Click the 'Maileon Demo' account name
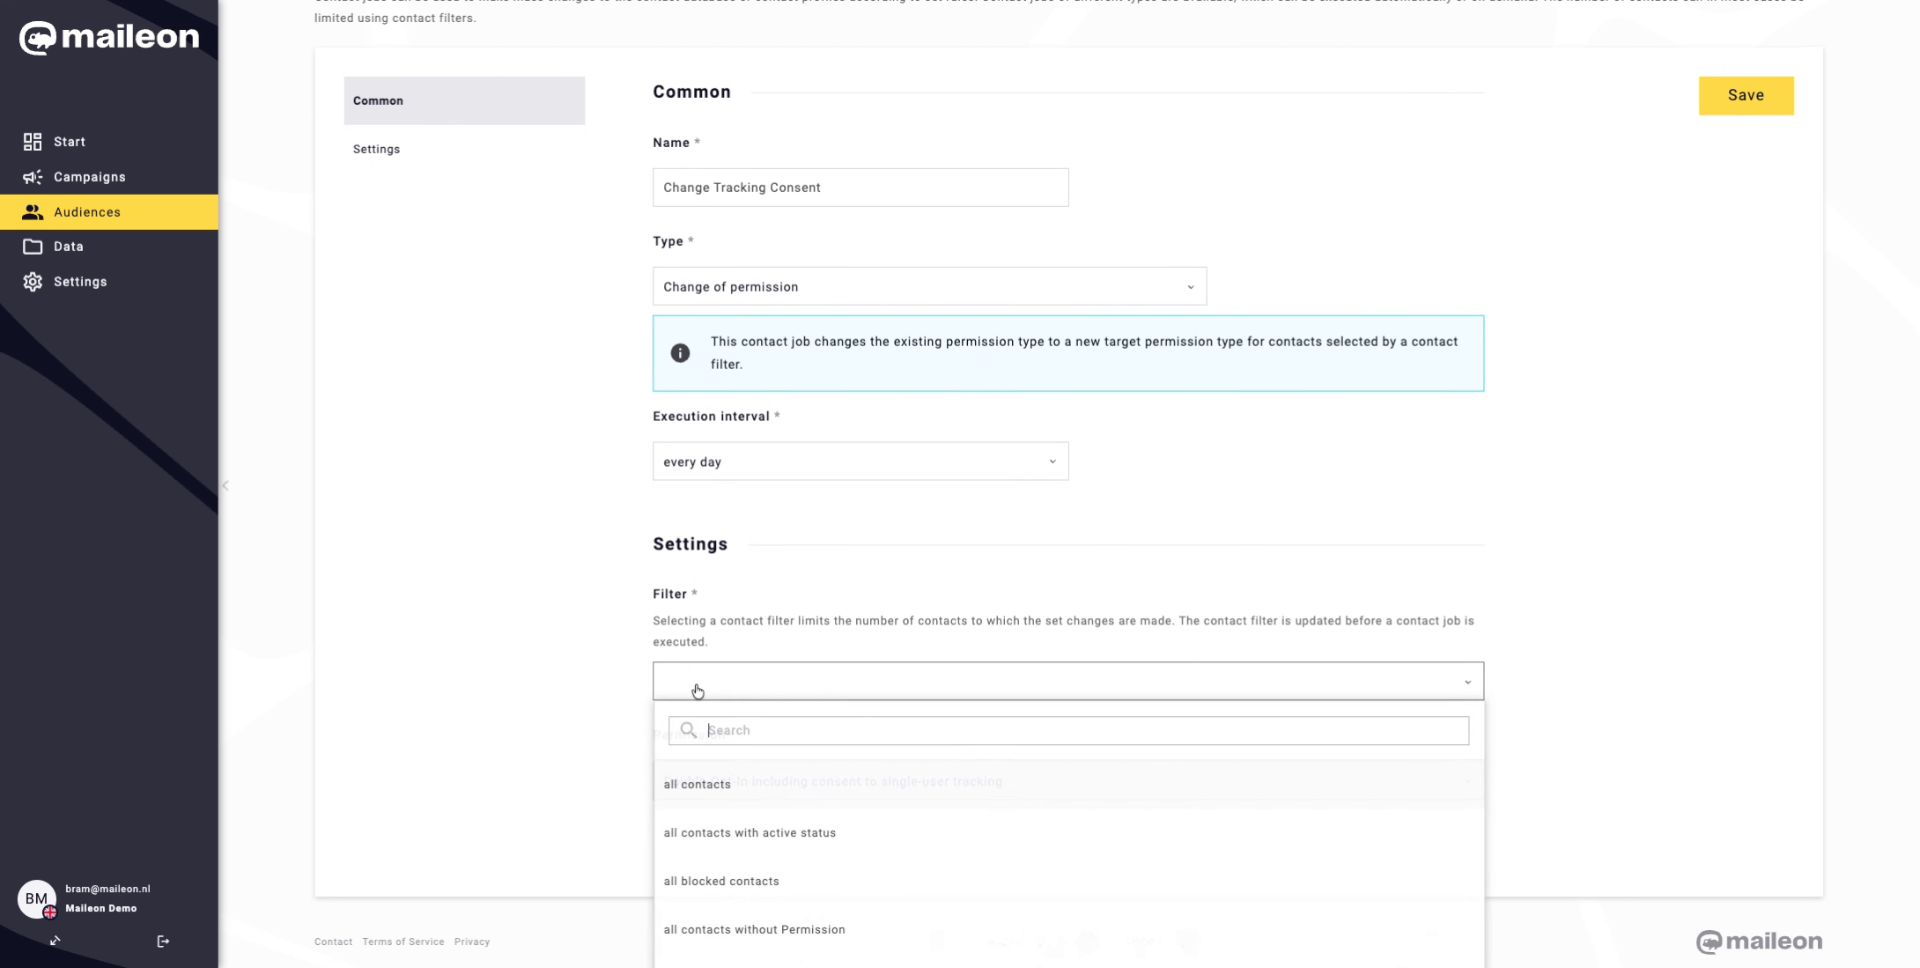The image size is (1920, 968). tap(101, 909)
